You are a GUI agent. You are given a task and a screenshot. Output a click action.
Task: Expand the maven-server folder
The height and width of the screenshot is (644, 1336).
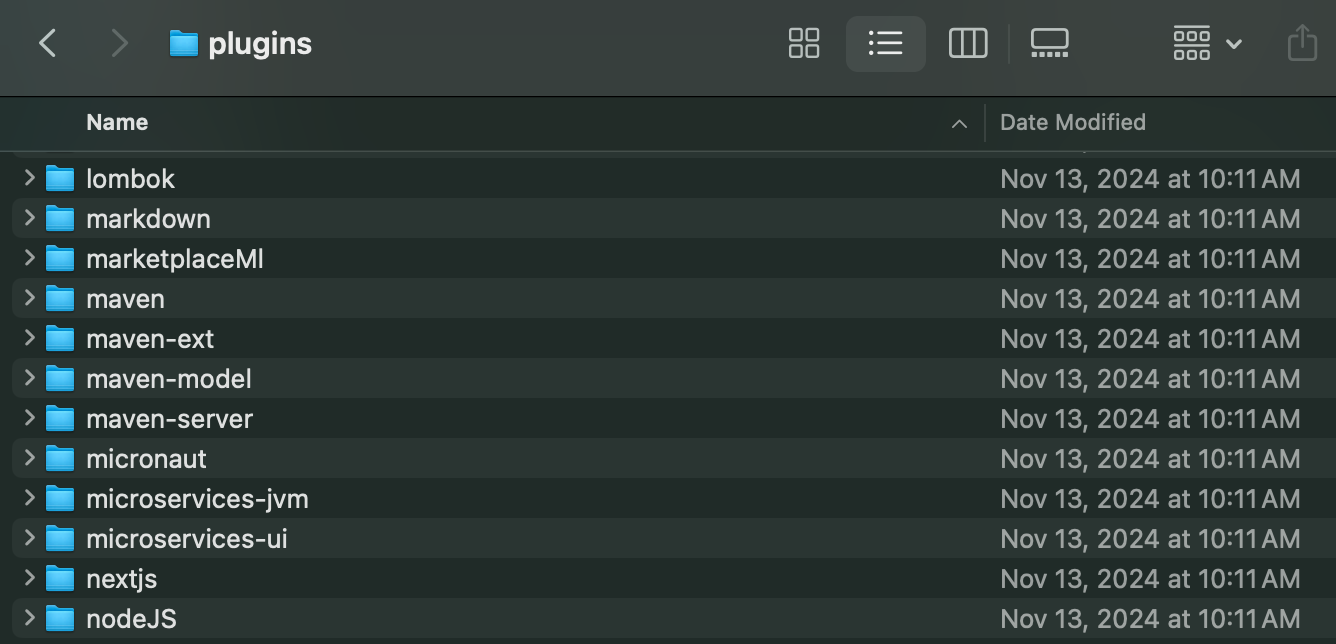(x=29, y=418)
